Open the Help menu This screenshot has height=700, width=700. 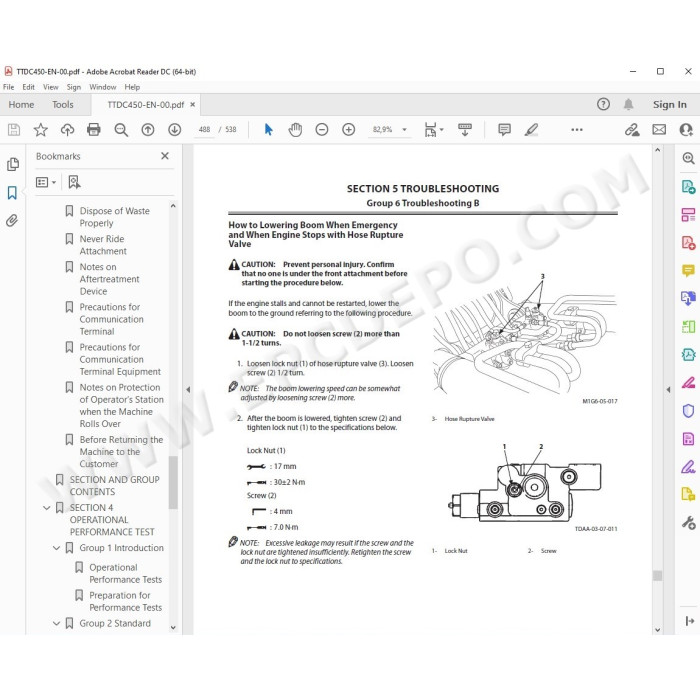click(132, 87)
